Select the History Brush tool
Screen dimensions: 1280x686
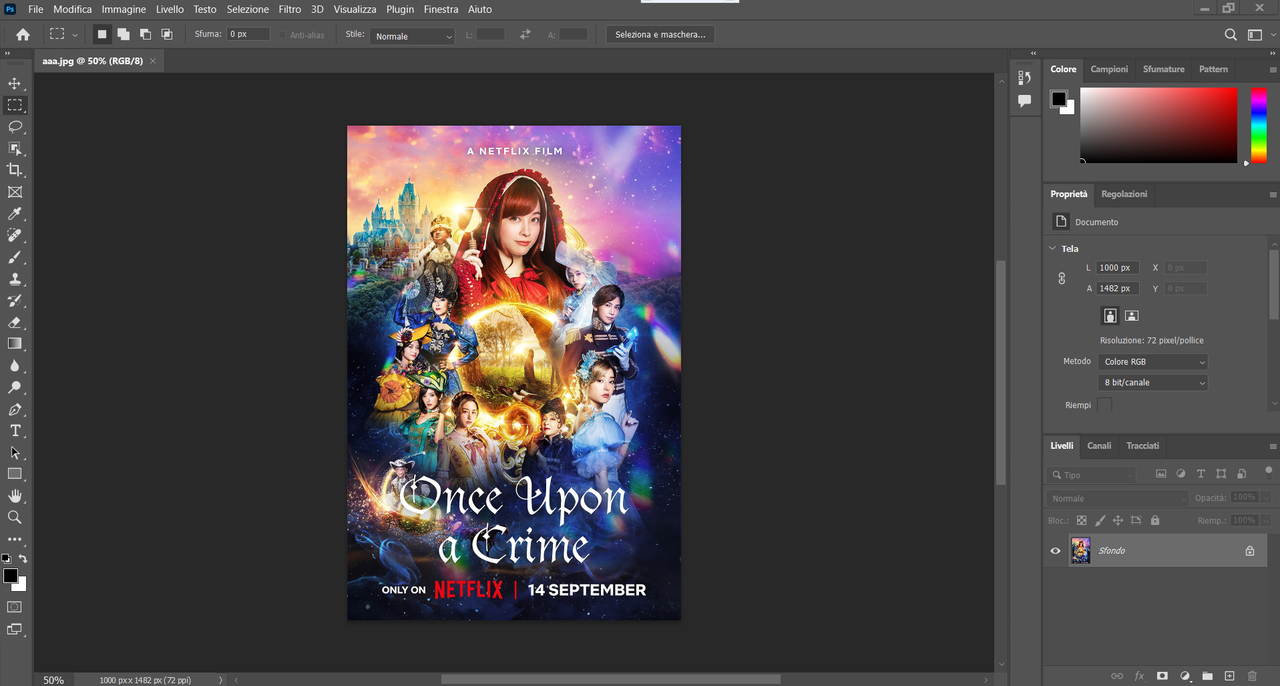15,301
